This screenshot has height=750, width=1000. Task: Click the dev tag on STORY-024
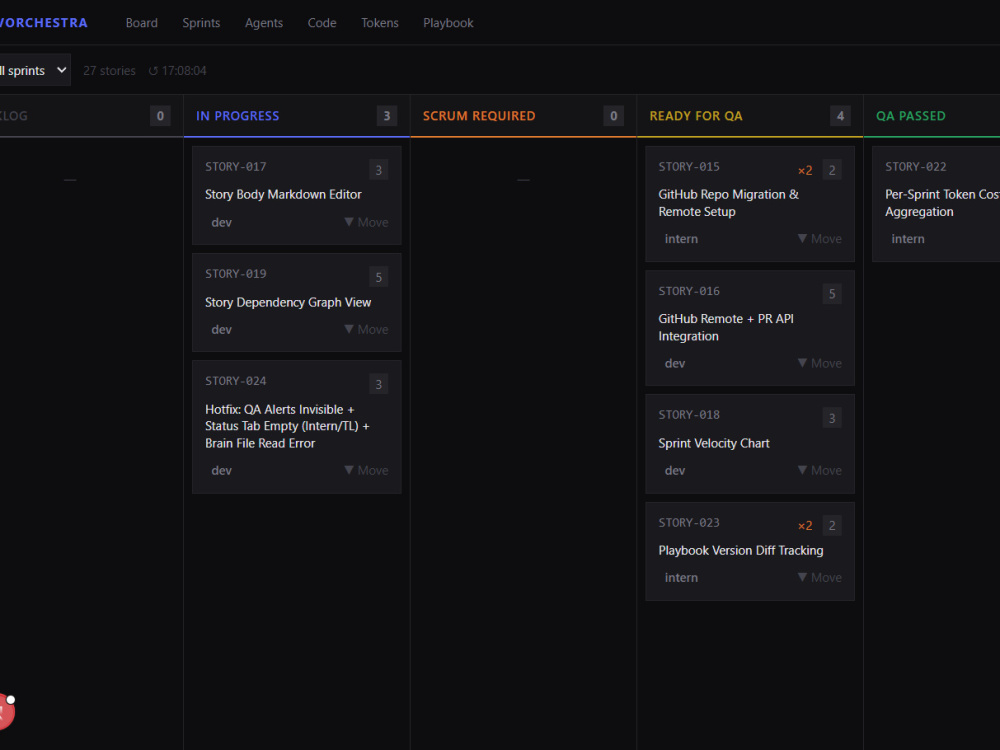pos(221,471)
